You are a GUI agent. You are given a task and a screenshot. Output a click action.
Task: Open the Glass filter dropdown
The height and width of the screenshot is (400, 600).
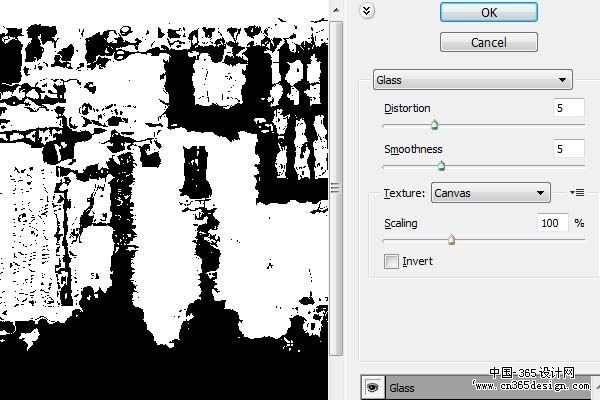coord(473,80)
